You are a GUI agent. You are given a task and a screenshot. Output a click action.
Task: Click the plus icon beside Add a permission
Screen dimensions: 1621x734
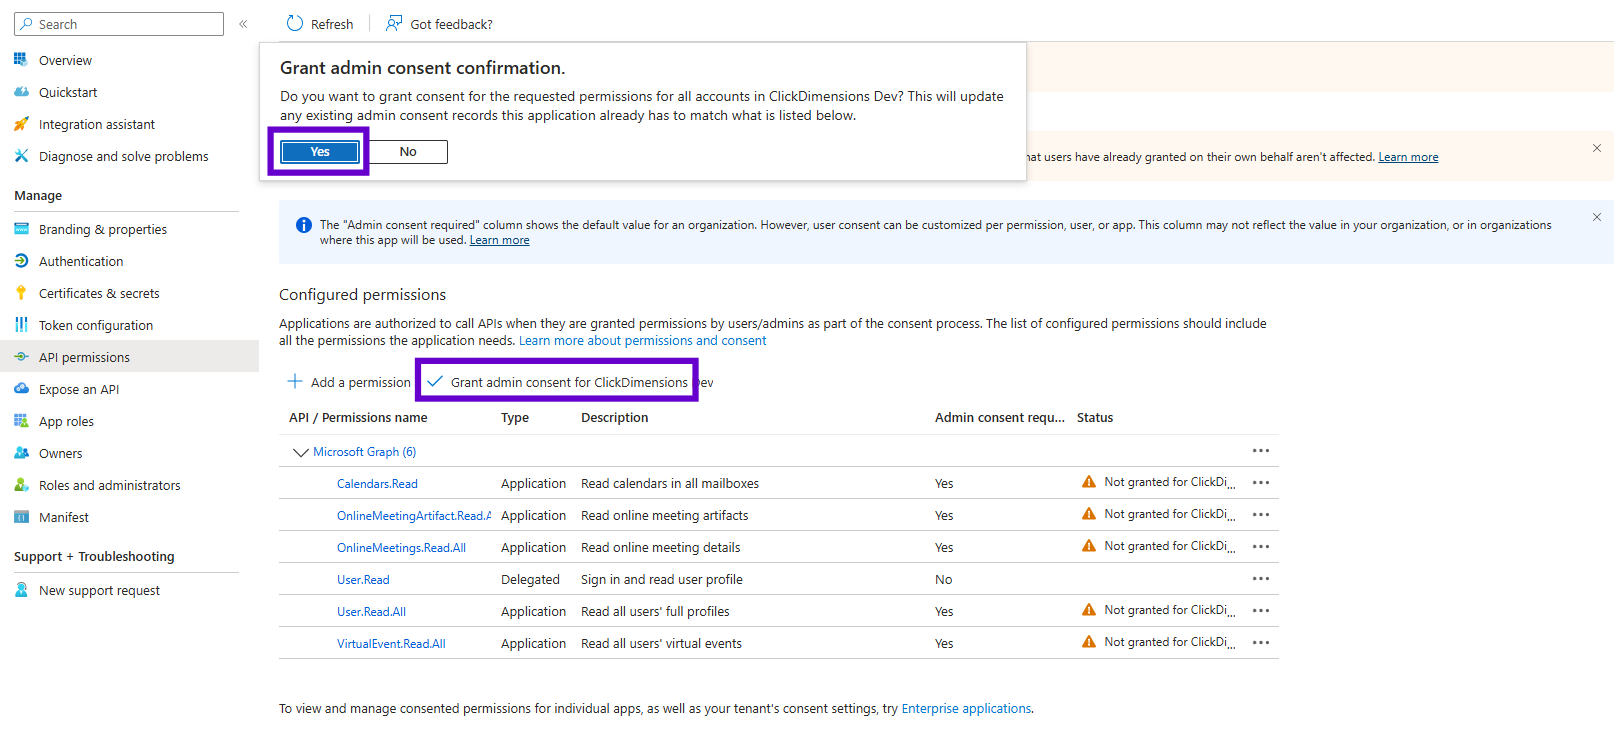tap(295, 381)
